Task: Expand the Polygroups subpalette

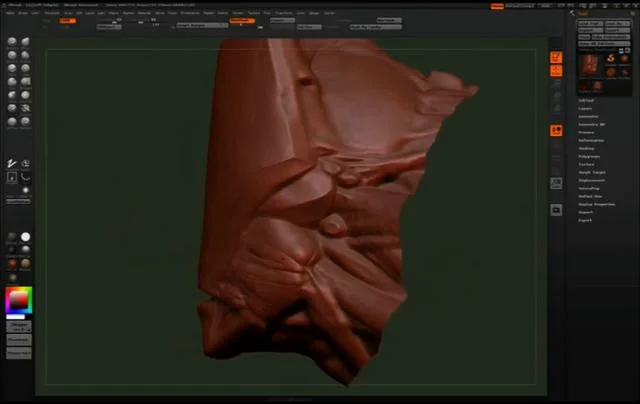Action: pyautogui.click(x=589, y=156)
